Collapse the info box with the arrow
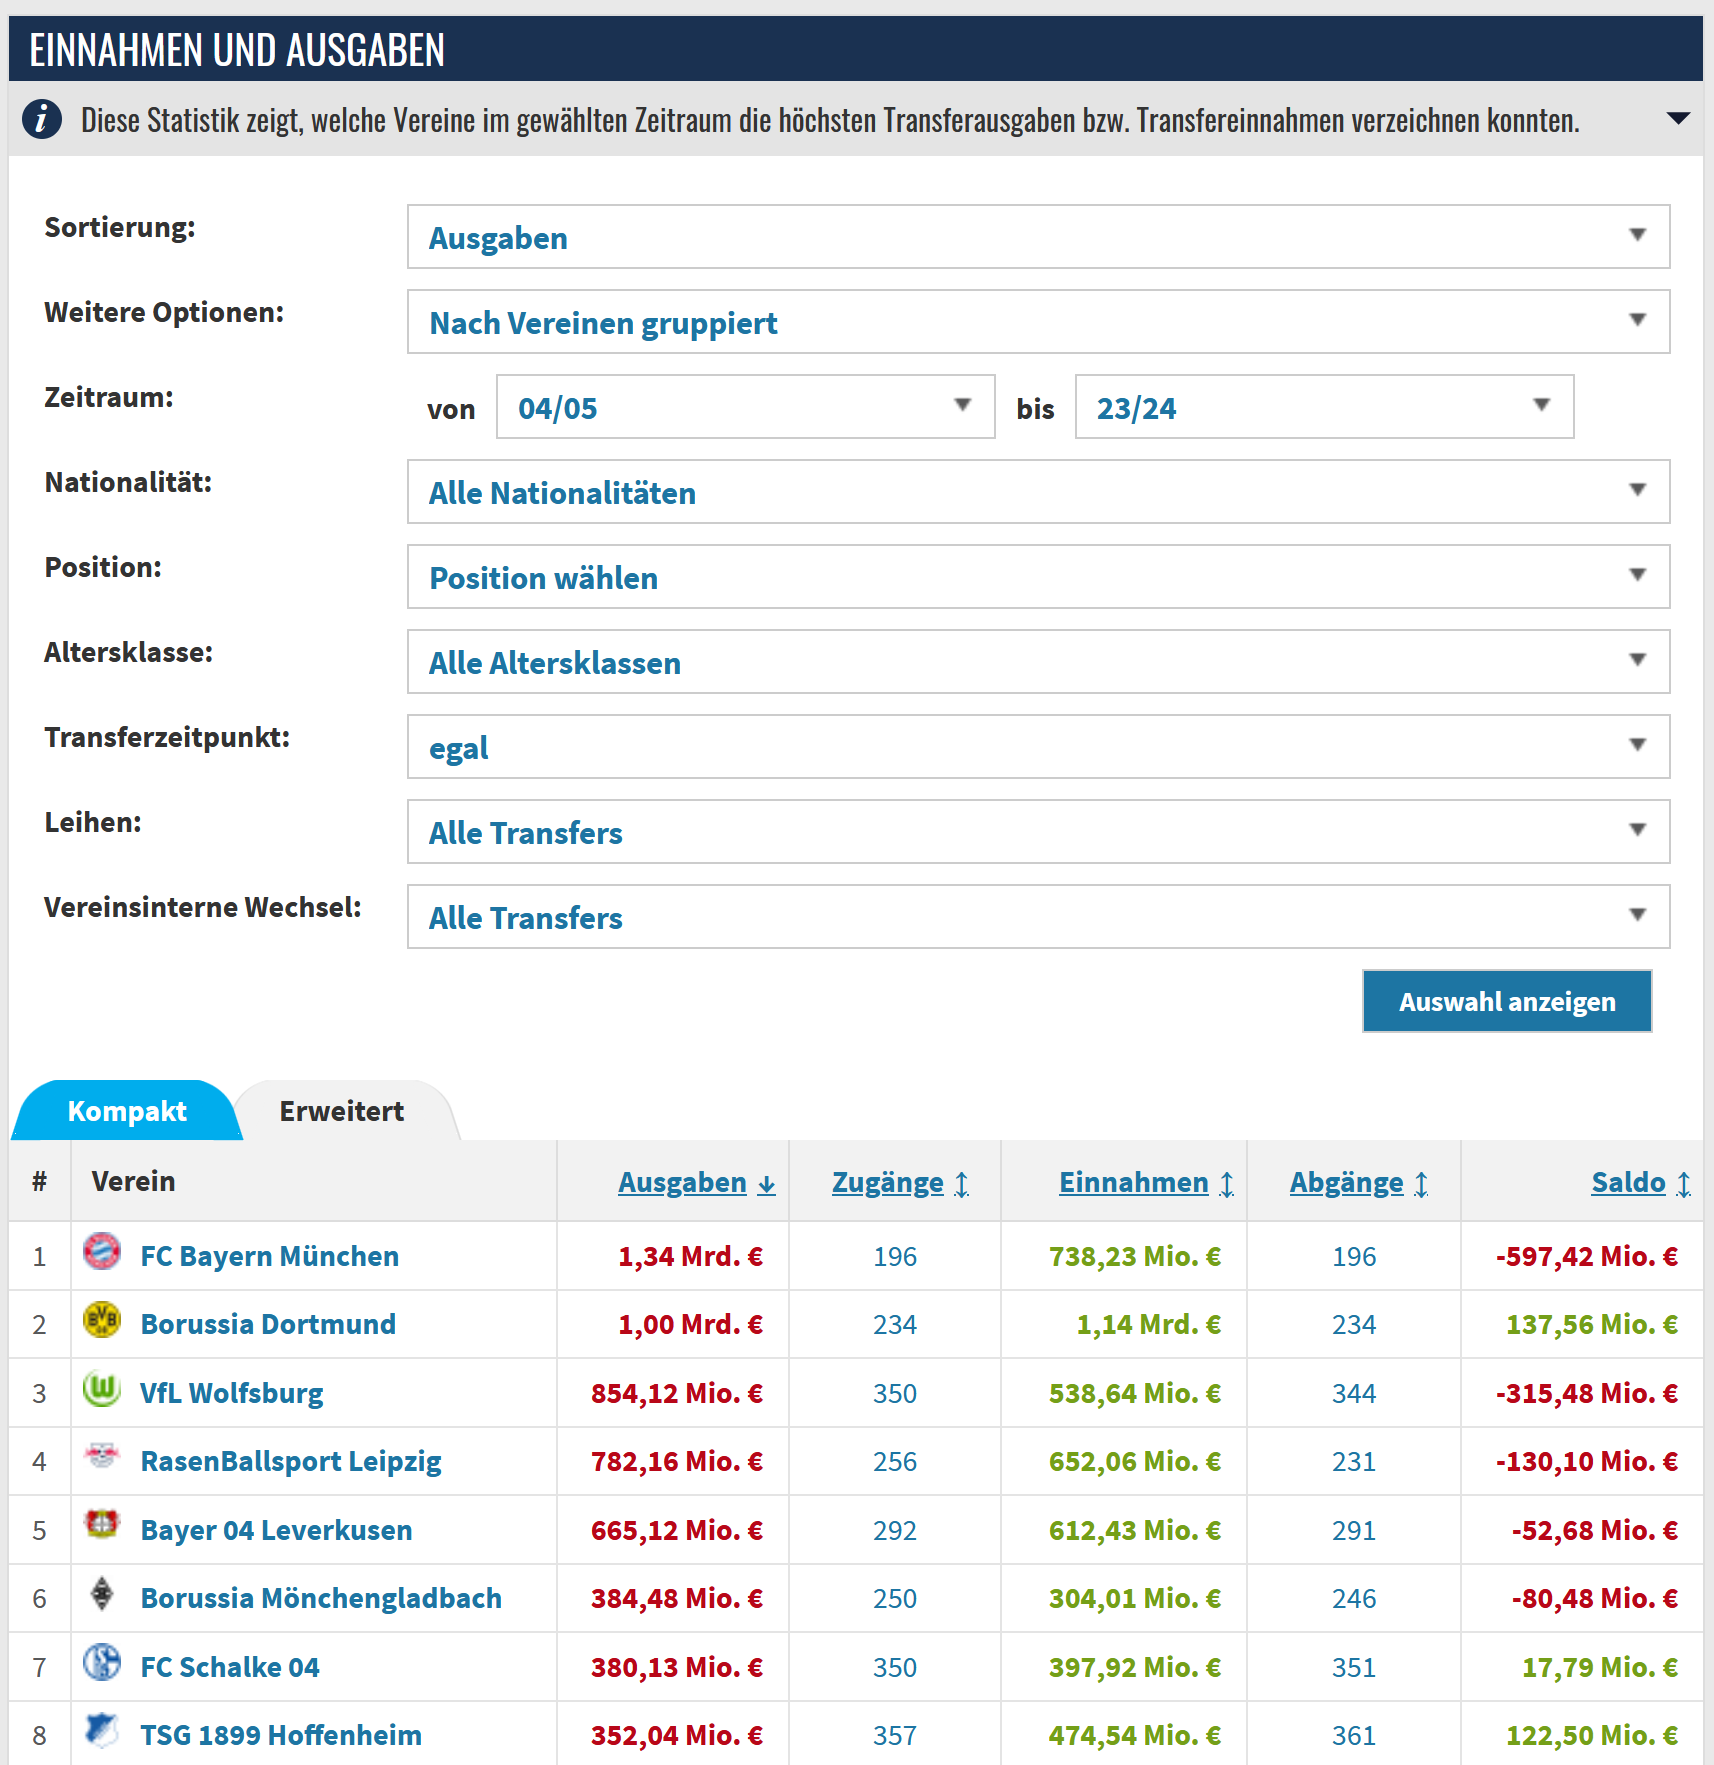1714x1765 pixels. 1679,119
